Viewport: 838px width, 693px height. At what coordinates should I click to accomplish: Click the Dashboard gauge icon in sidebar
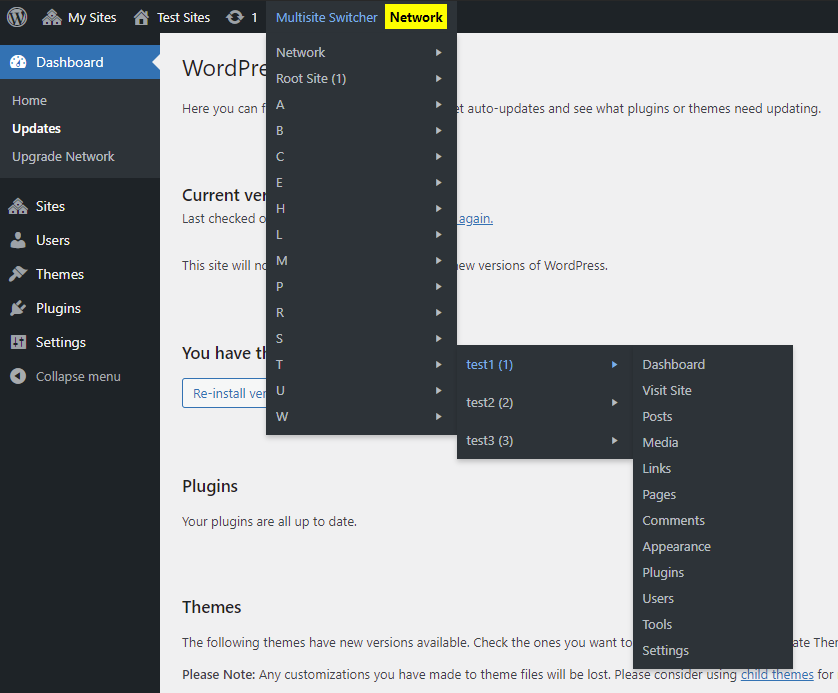click(x=18, y=62)
